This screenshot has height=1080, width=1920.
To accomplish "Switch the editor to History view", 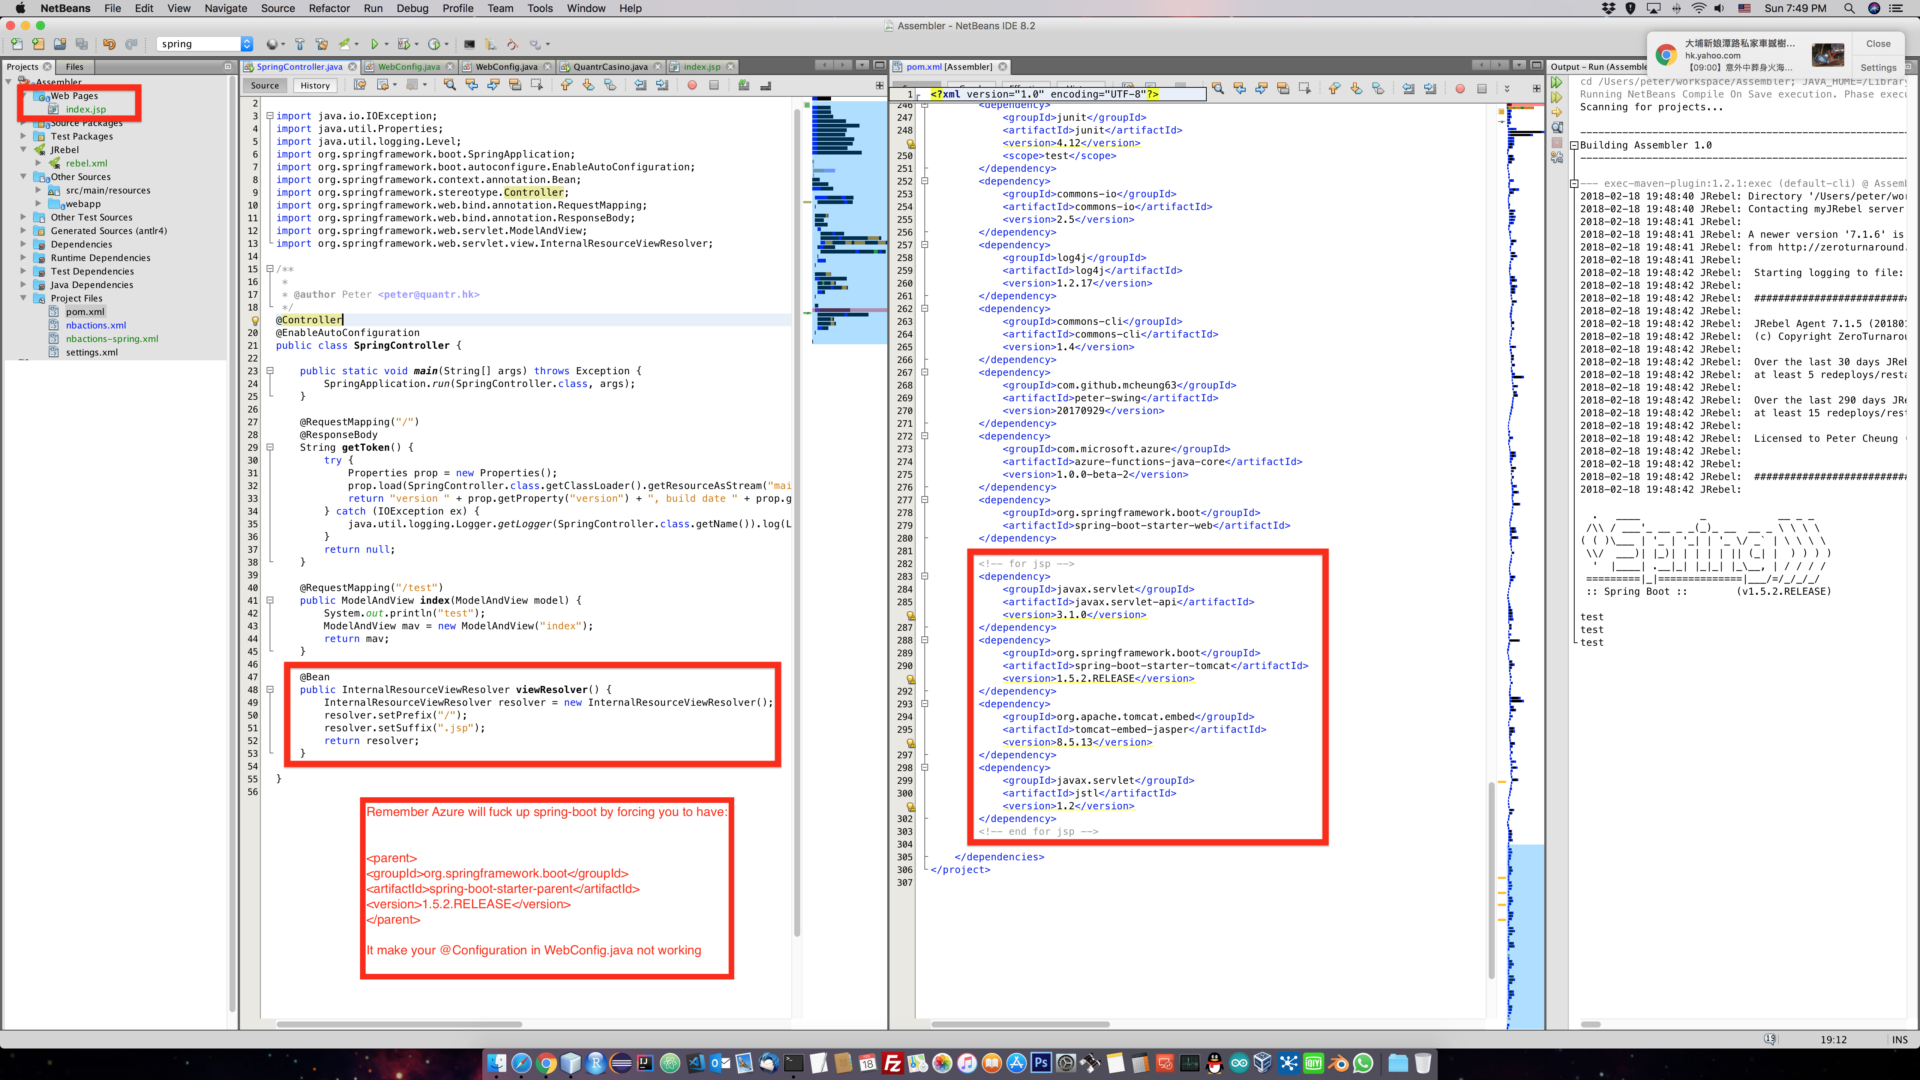I will (315, 85).
